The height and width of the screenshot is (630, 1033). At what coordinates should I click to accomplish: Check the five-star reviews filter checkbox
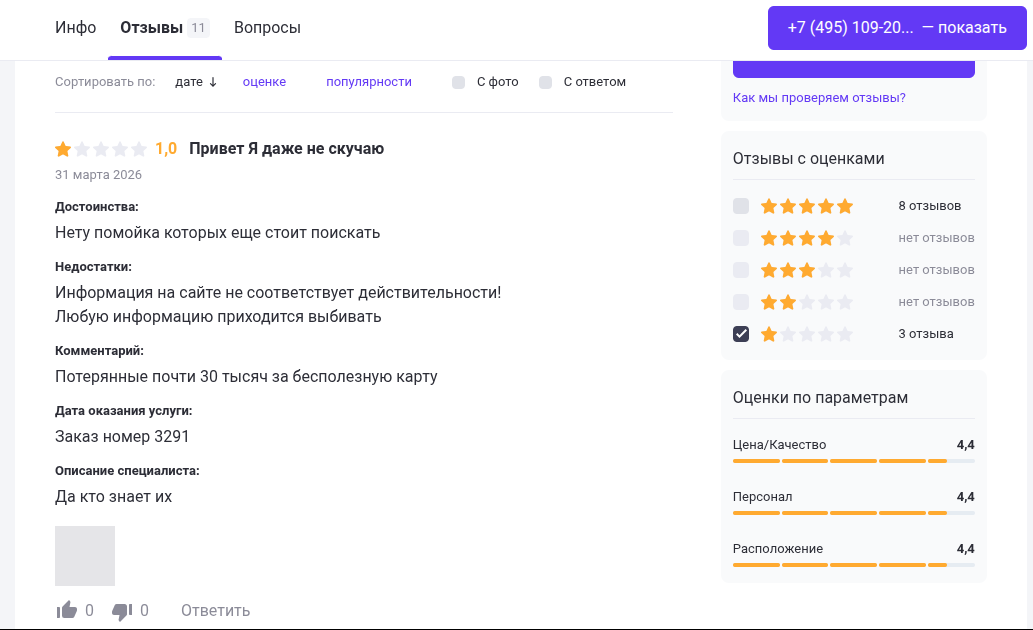pos(741,206)
